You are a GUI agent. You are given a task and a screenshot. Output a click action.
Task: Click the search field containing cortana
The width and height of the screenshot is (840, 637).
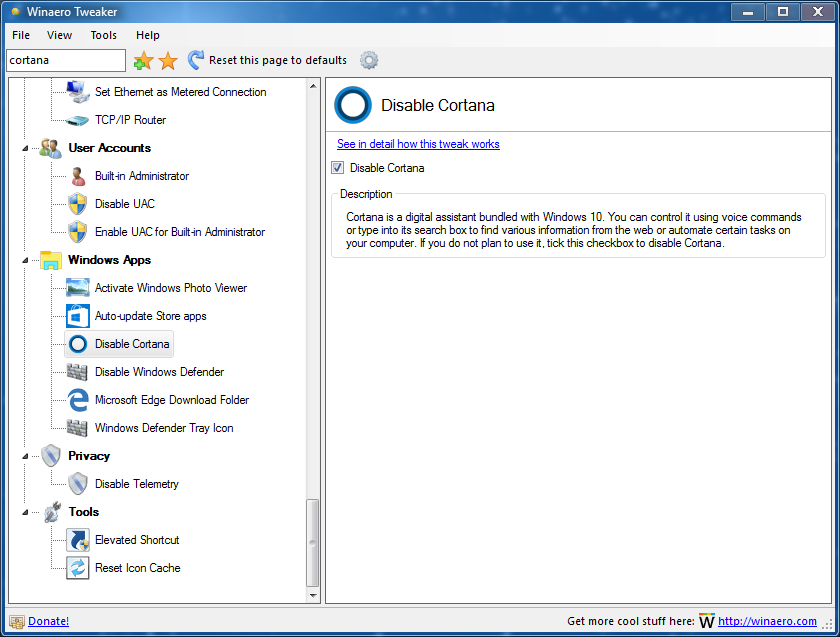tap(66, 60)
